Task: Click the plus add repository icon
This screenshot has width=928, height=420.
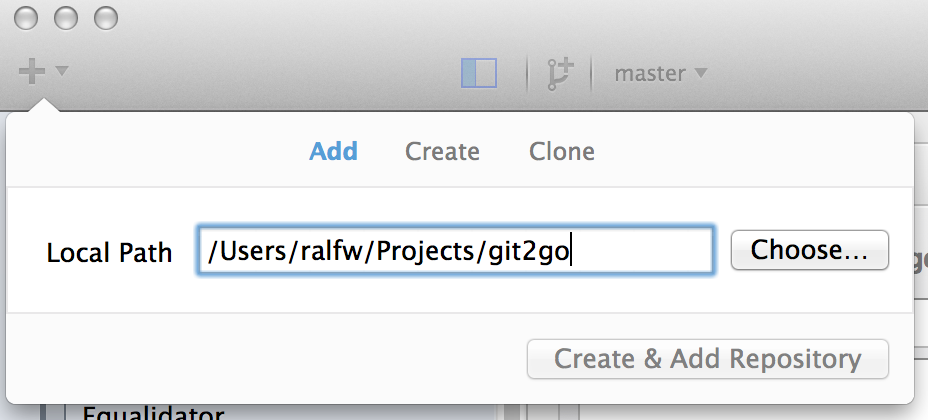Action: 32,72
